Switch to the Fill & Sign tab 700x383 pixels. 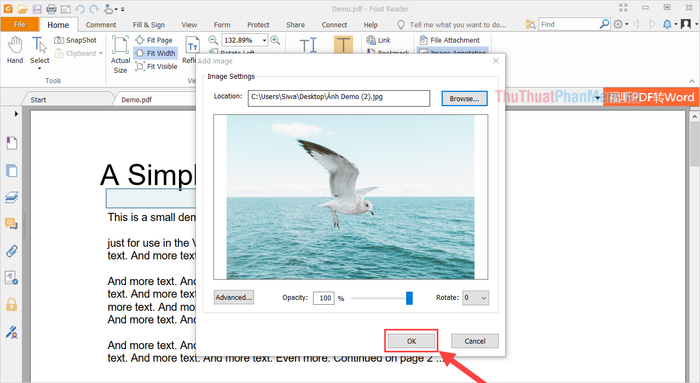click(149, 25)
